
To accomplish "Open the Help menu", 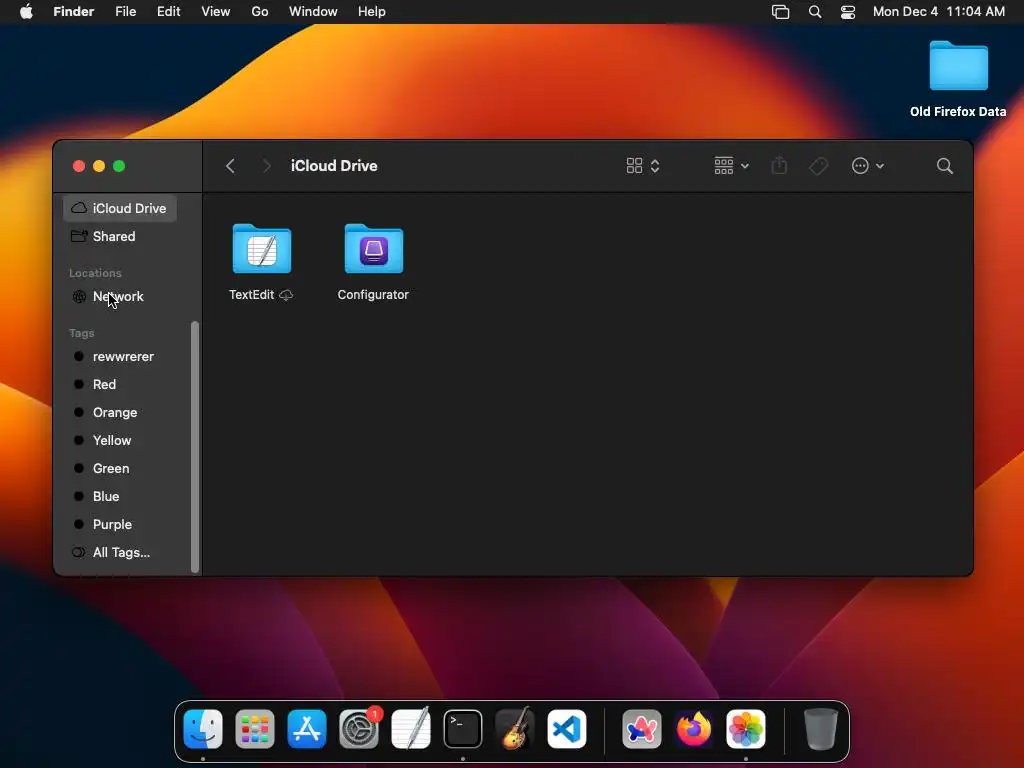I will point(372,12).
